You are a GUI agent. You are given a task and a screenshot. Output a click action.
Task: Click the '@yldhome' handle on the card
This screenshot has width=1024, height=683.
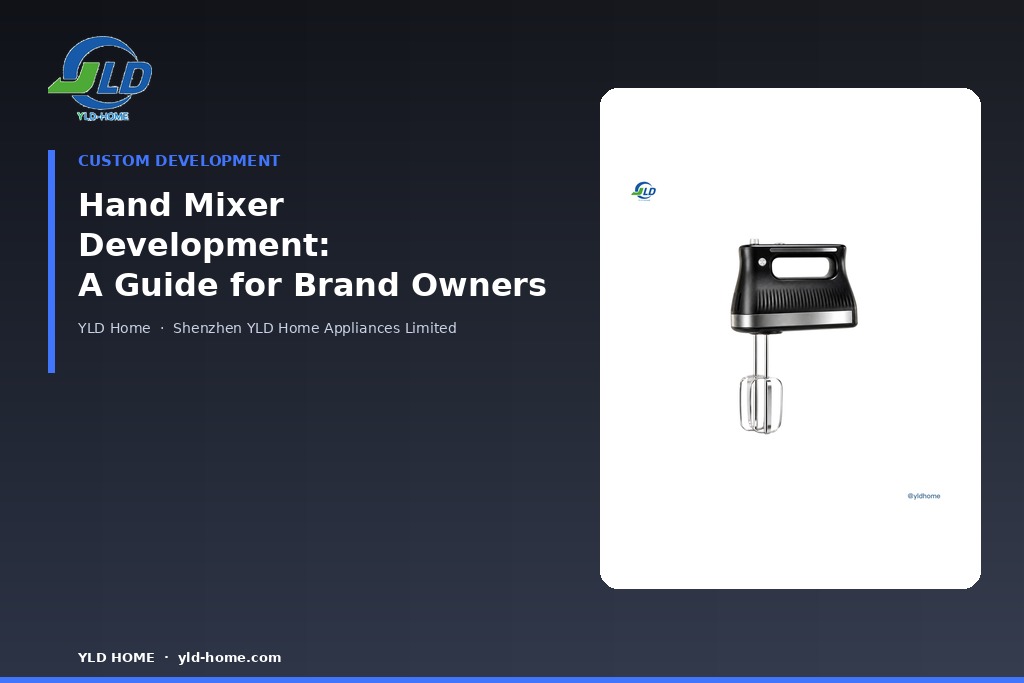pos(924,496)
